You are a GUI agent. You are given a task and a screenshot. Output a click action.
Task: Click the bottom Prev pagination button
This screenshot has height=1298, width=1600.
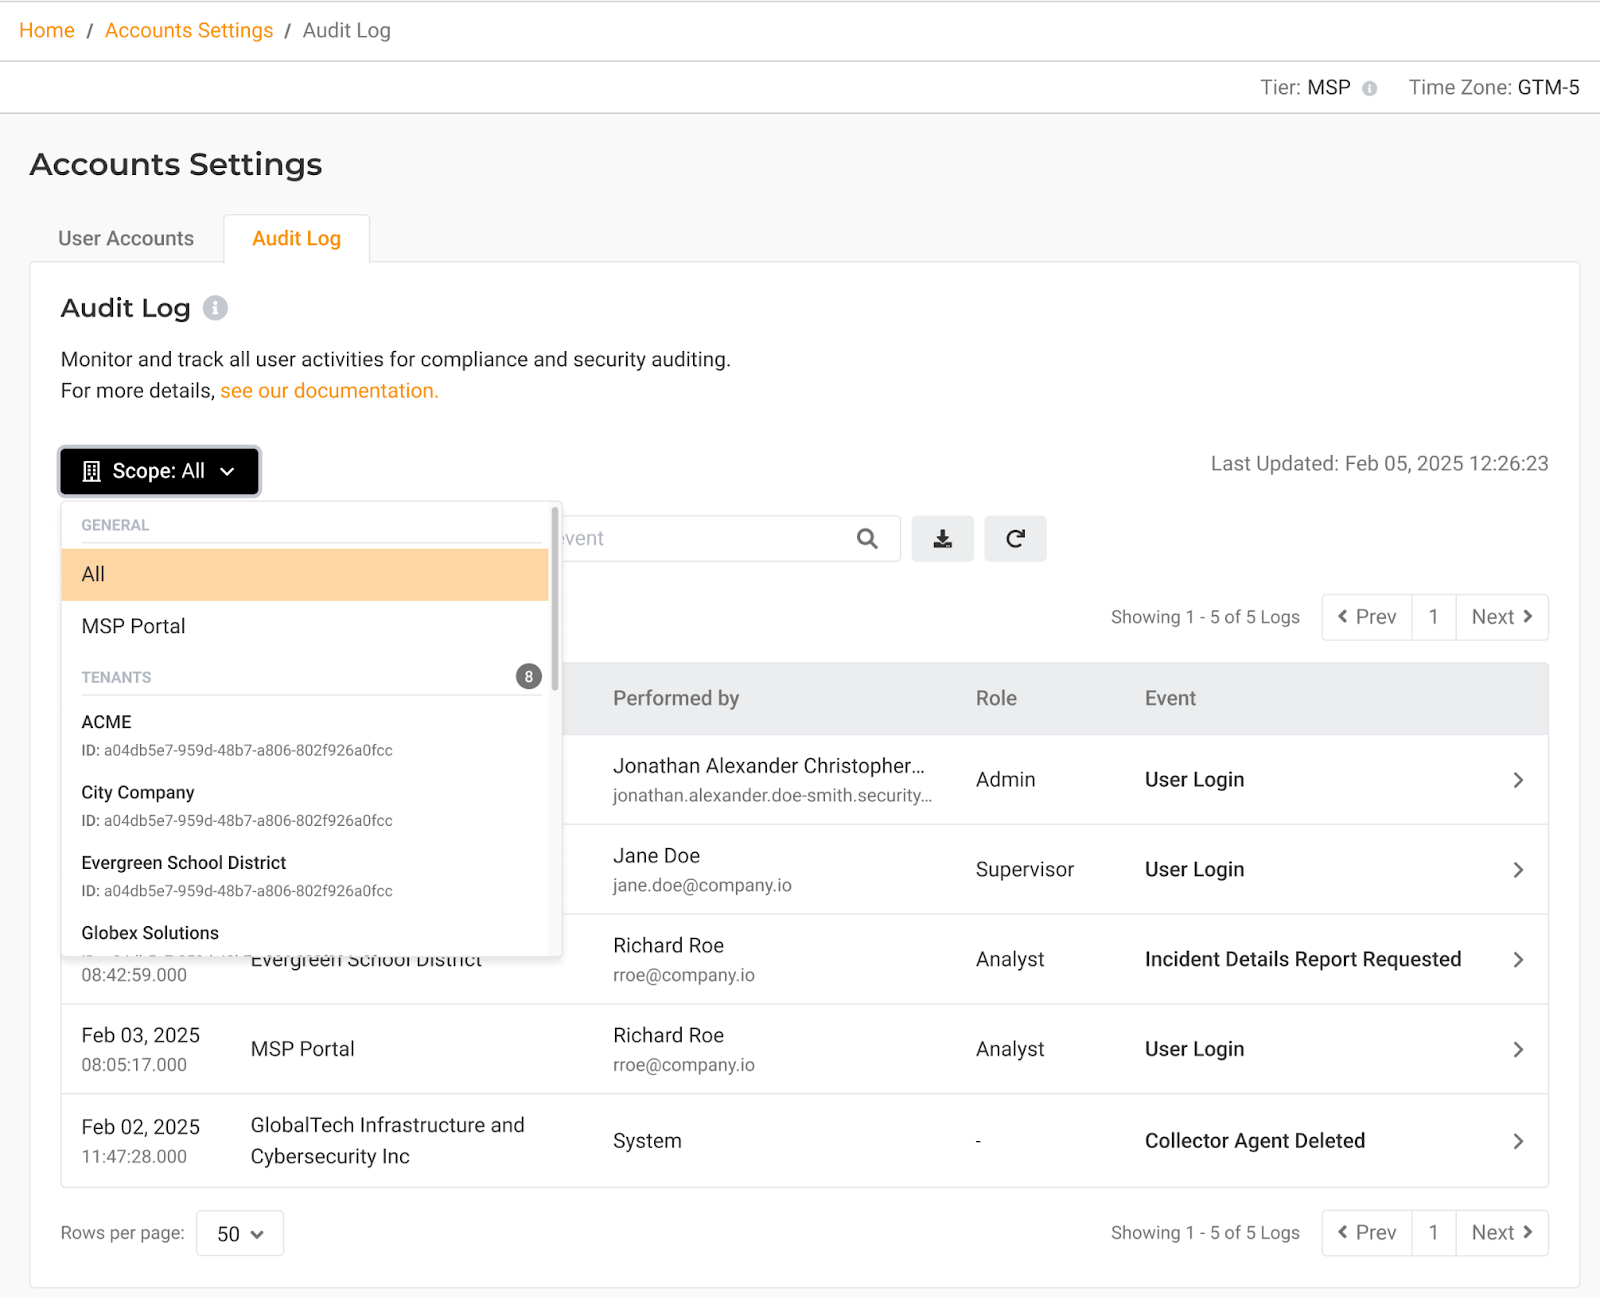coord(1366,1233)
